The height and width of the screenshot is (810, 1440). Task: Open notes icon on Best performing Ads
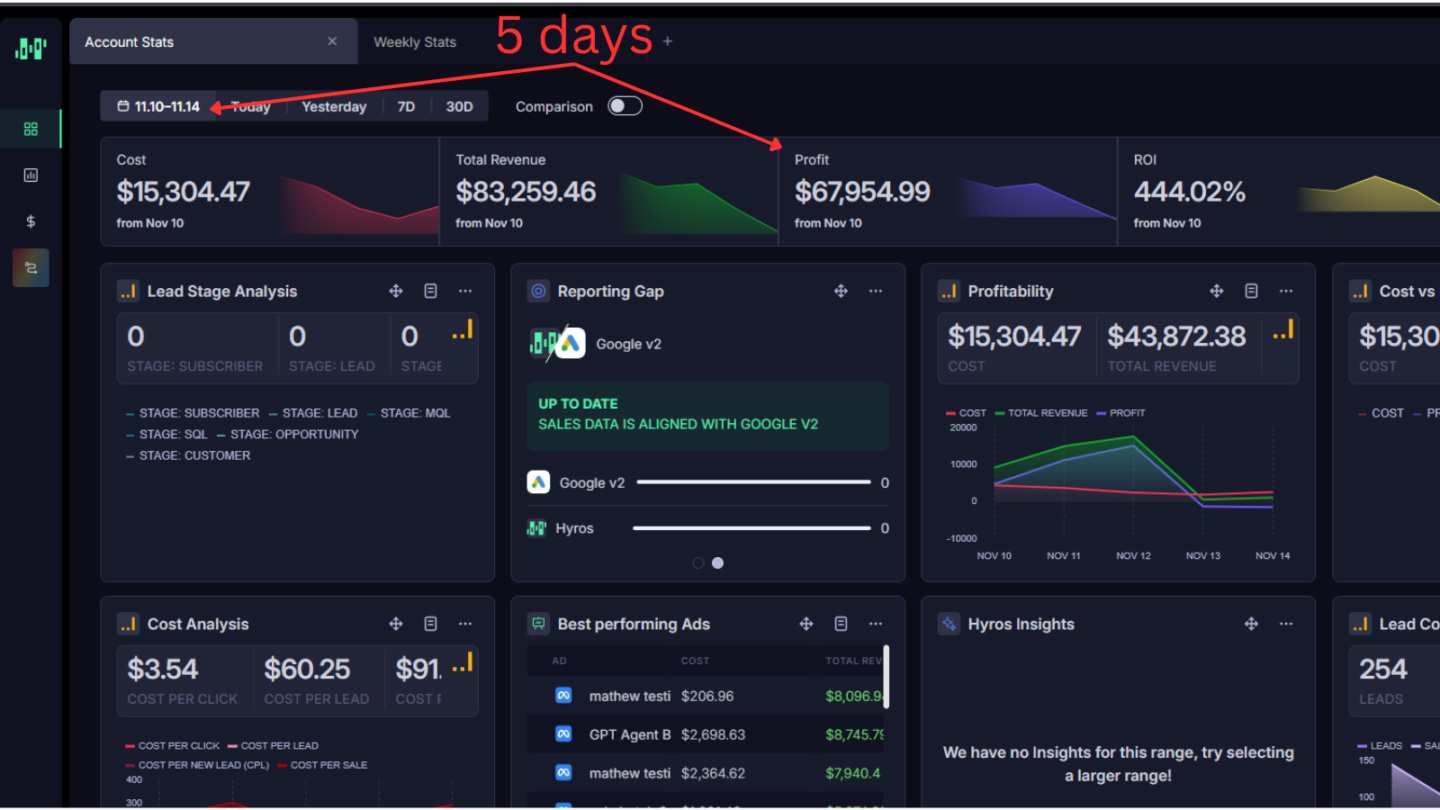click(x=841, y=624)
